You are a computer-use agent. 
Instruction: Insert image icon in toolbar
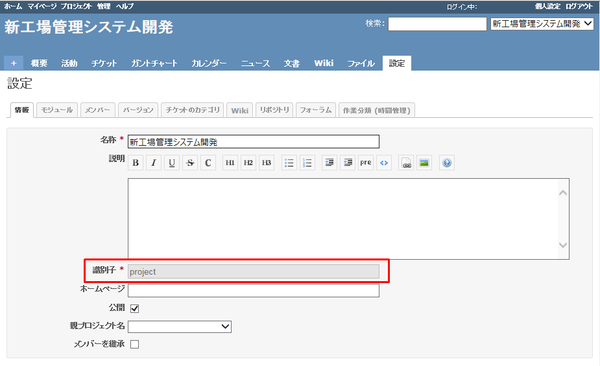[x=424, y=163]
